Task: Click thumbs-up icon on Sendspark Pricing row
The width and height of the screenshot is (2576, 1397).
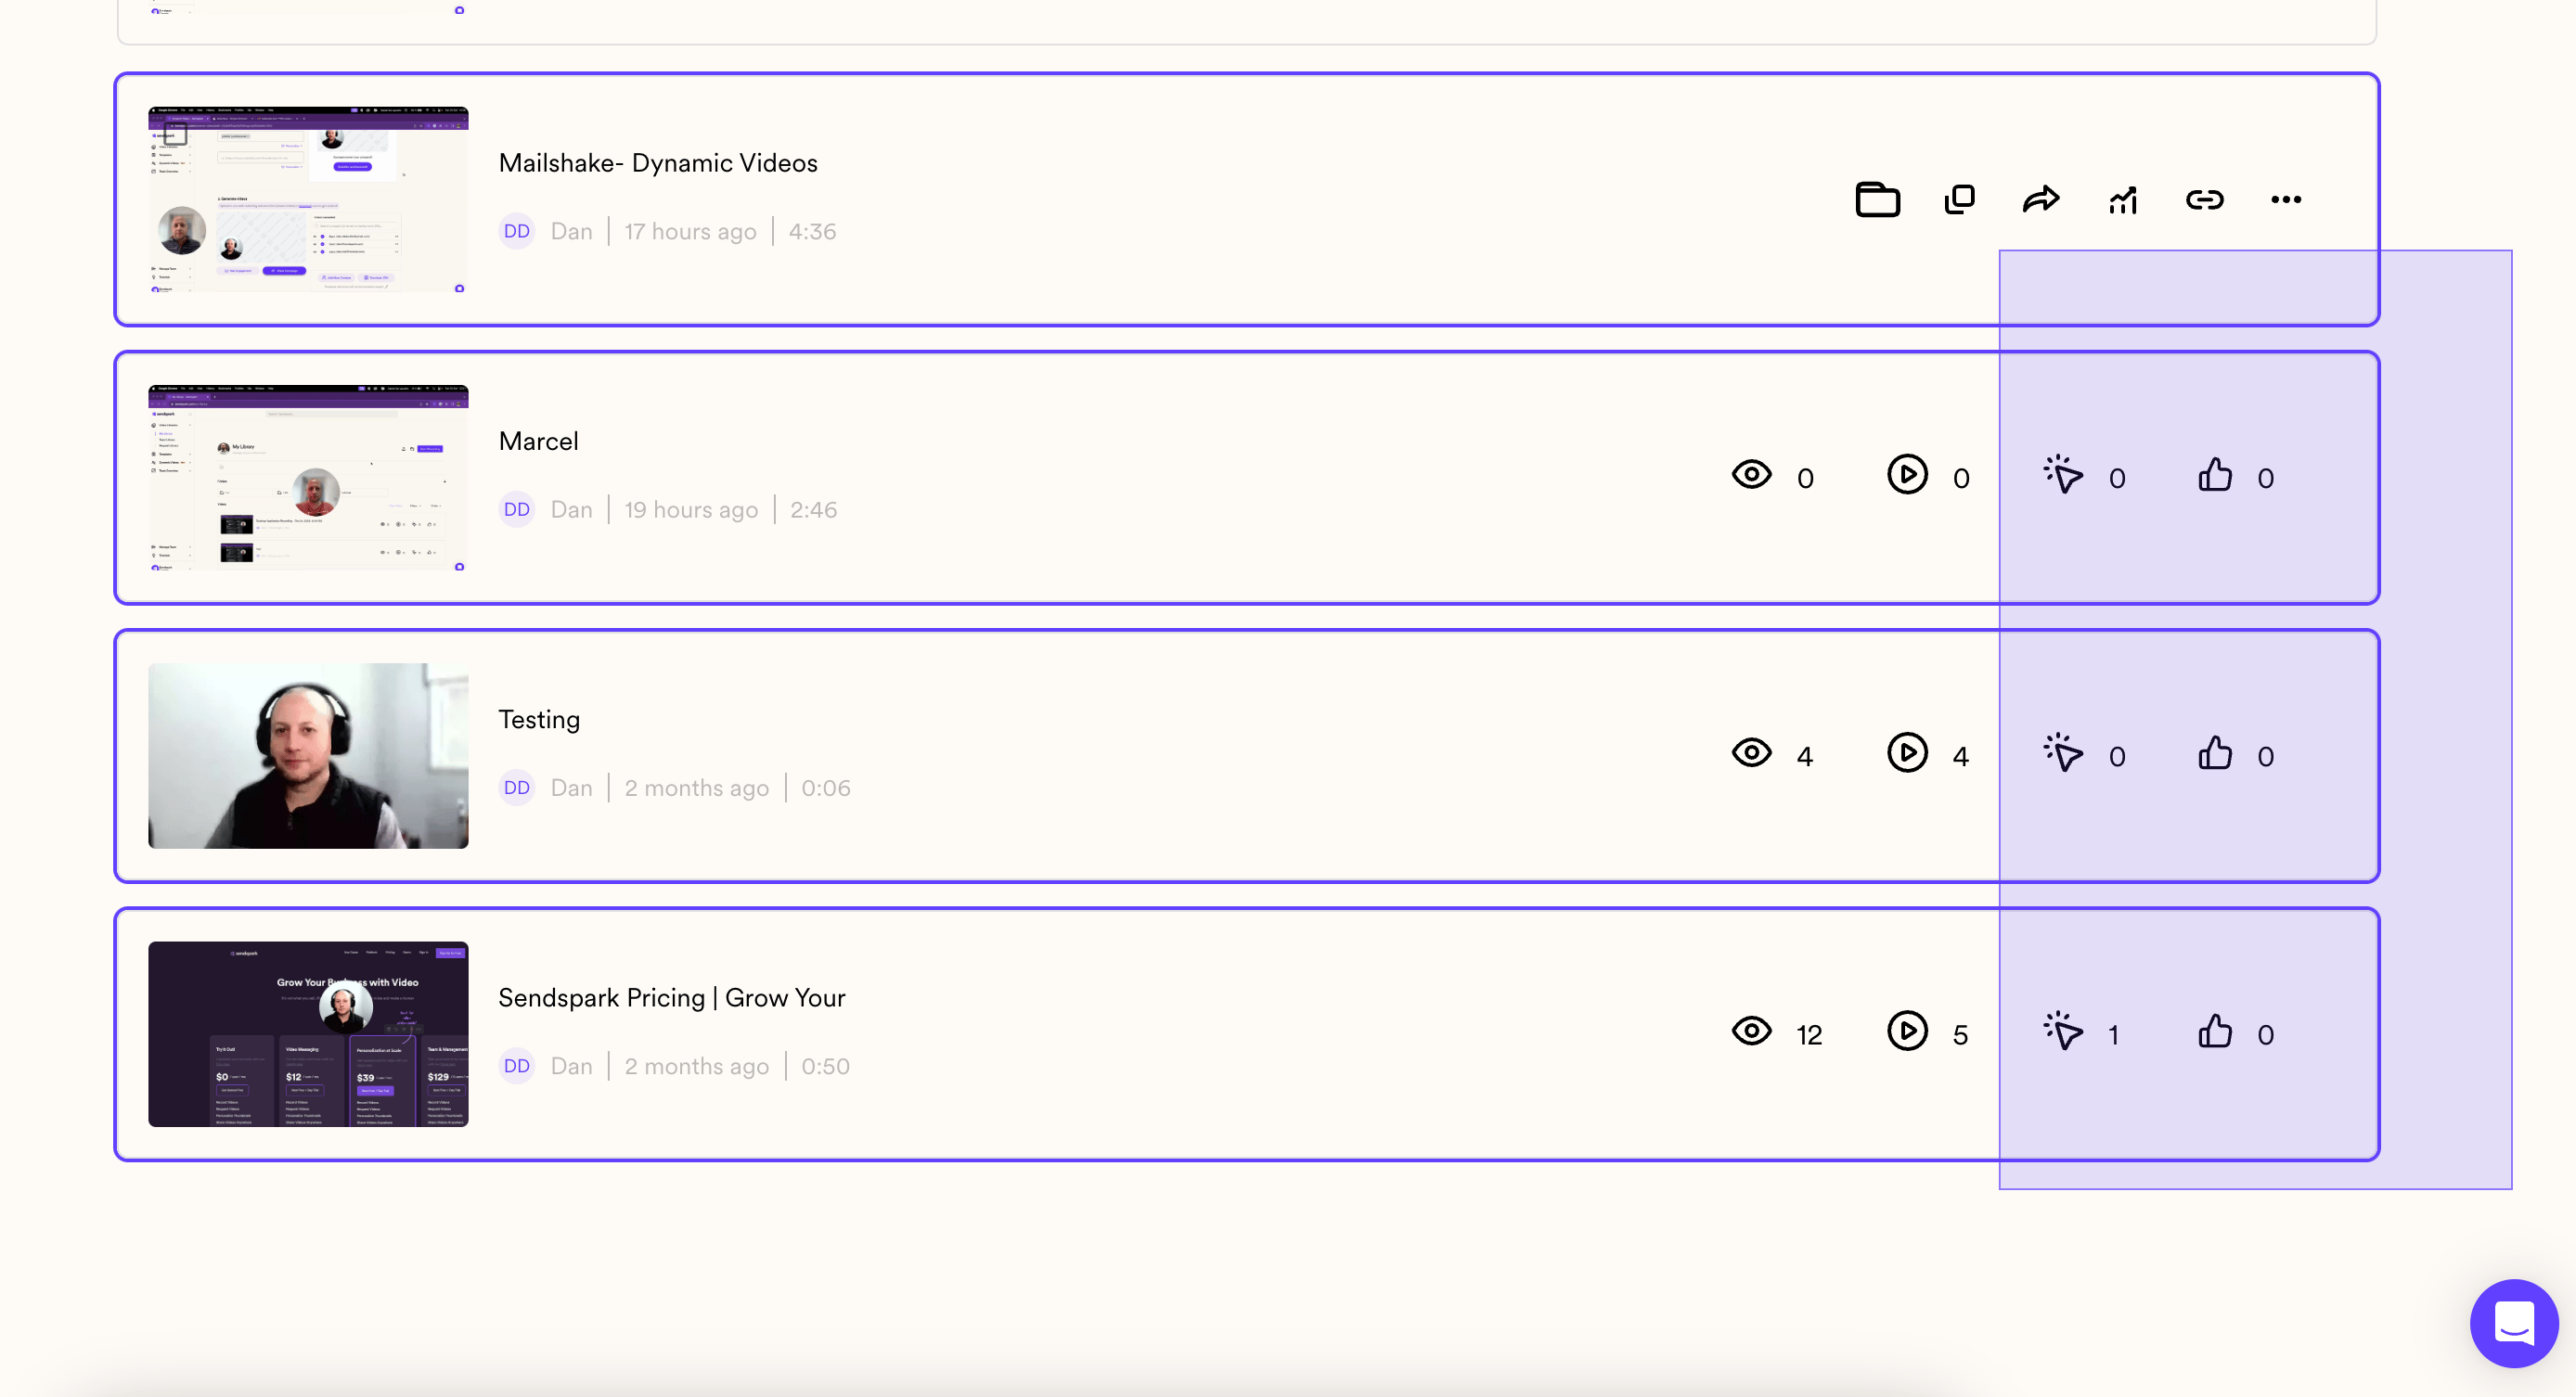Action: (x=2215, y=1030)
